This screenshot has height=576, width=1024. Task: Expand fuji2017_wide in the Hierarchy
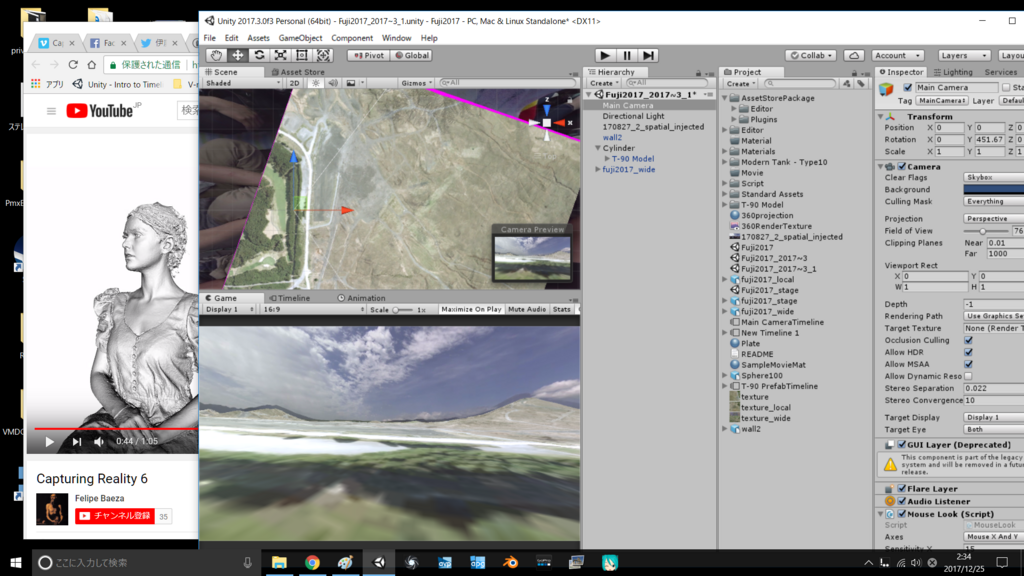(598, 170)
